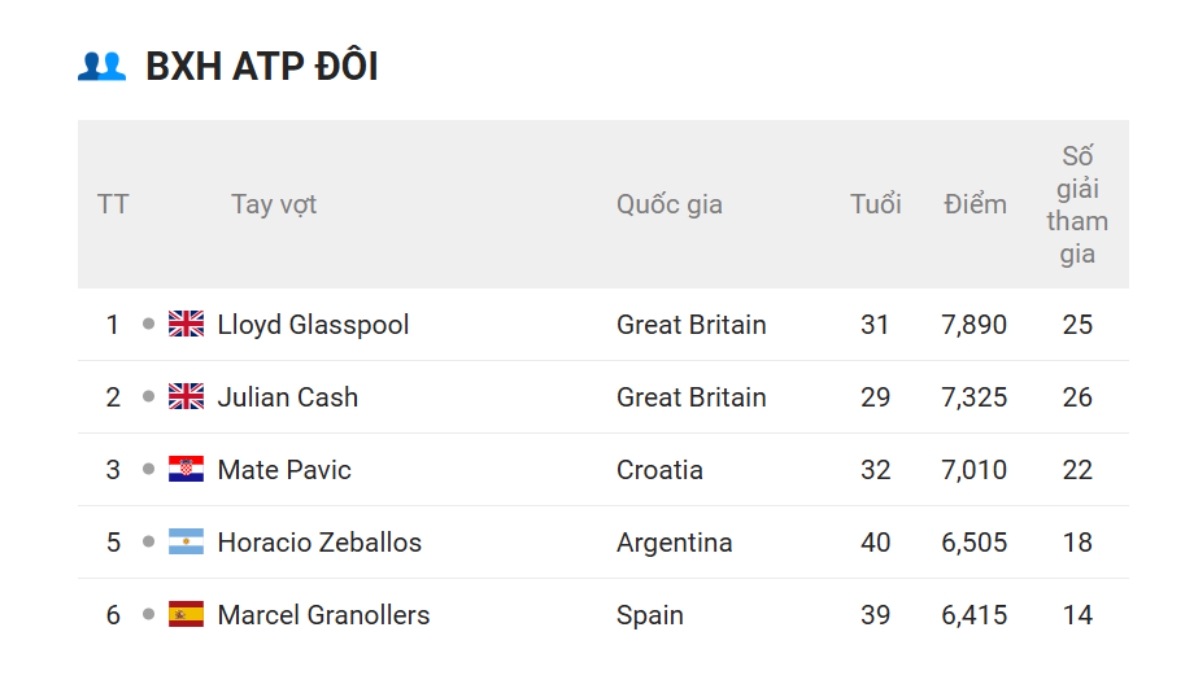Click the Great Britain flag beside Julian Cash
This screenshot has width=1200, height=675.
click(186, 397)
